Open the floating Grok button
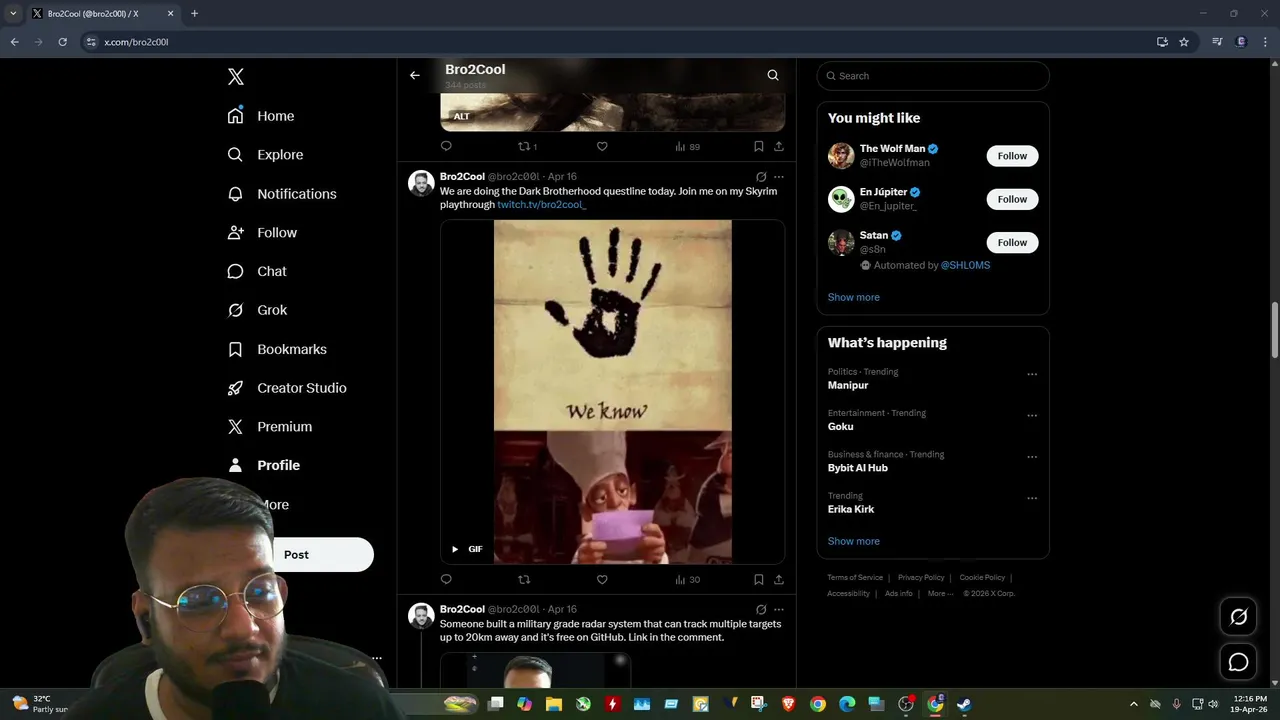 tap(1238, 617)
